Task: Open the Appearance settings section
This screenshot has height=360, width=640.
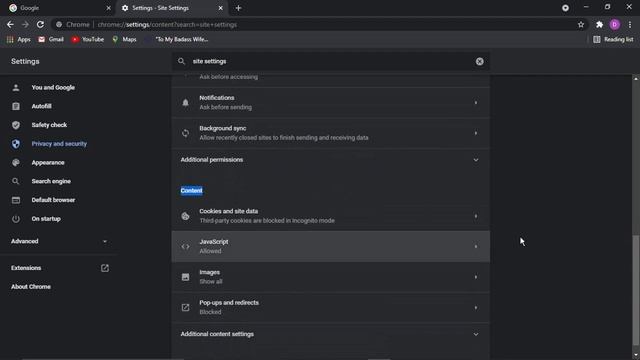Action: coord(48,162)
